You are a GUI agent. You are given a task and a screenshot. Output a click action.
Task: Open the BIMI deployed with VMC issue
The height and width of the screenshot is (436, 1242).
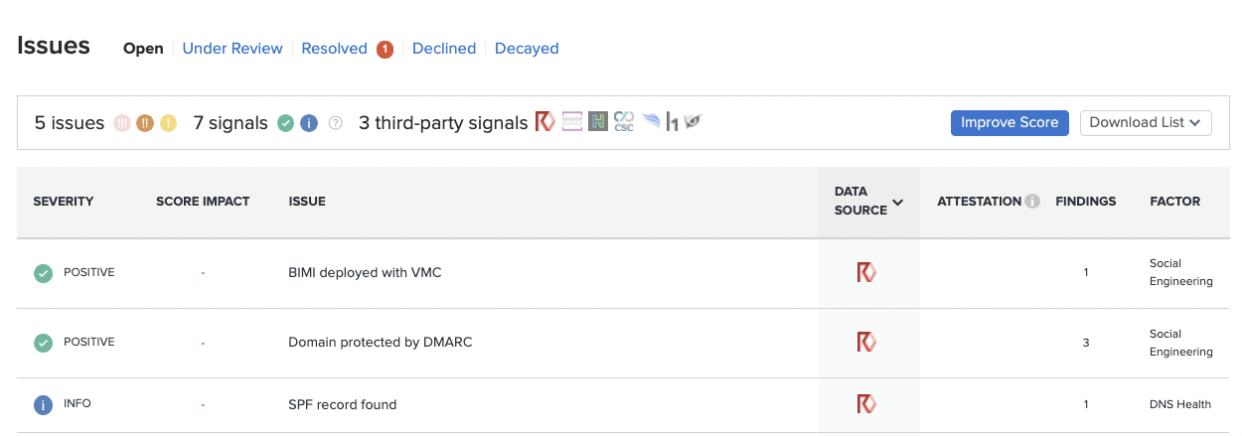[x=364, y=272]
